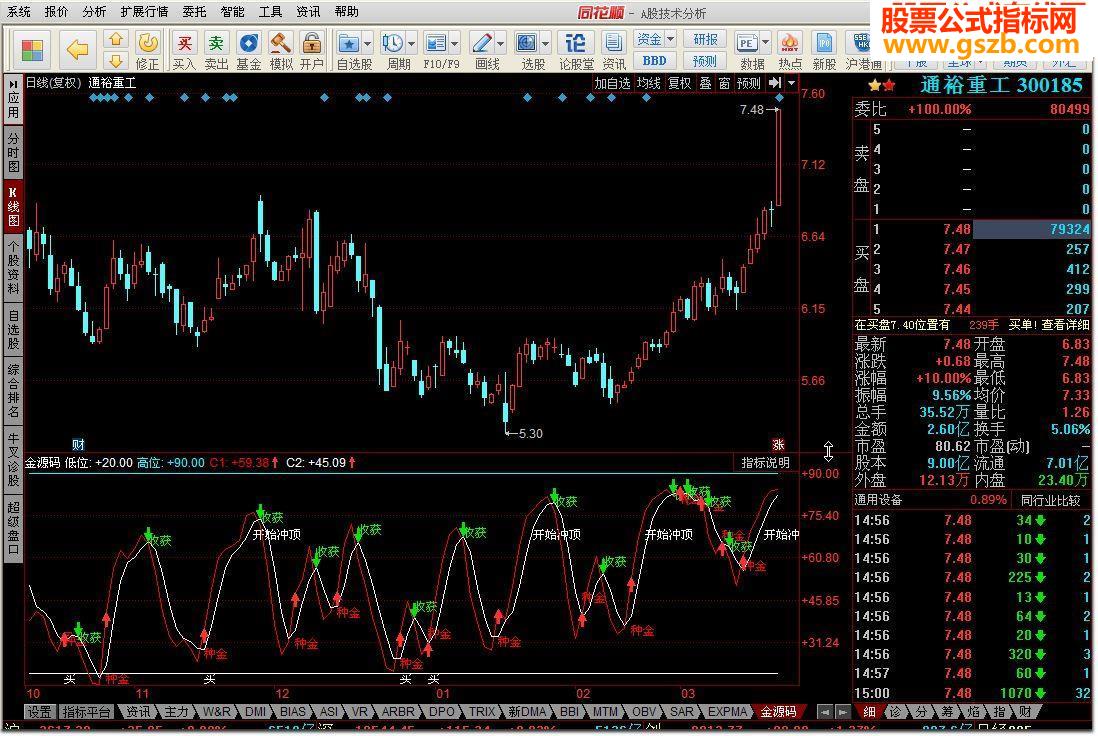
Task: Click the BBD button
Action: pyautogui.click(x=655, y=61)
